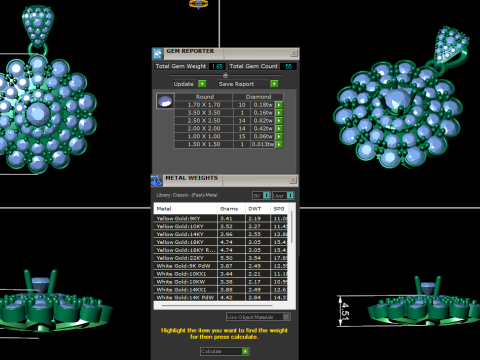
Task: Select the White Gold:10KW row
Action: click(220, 282)
